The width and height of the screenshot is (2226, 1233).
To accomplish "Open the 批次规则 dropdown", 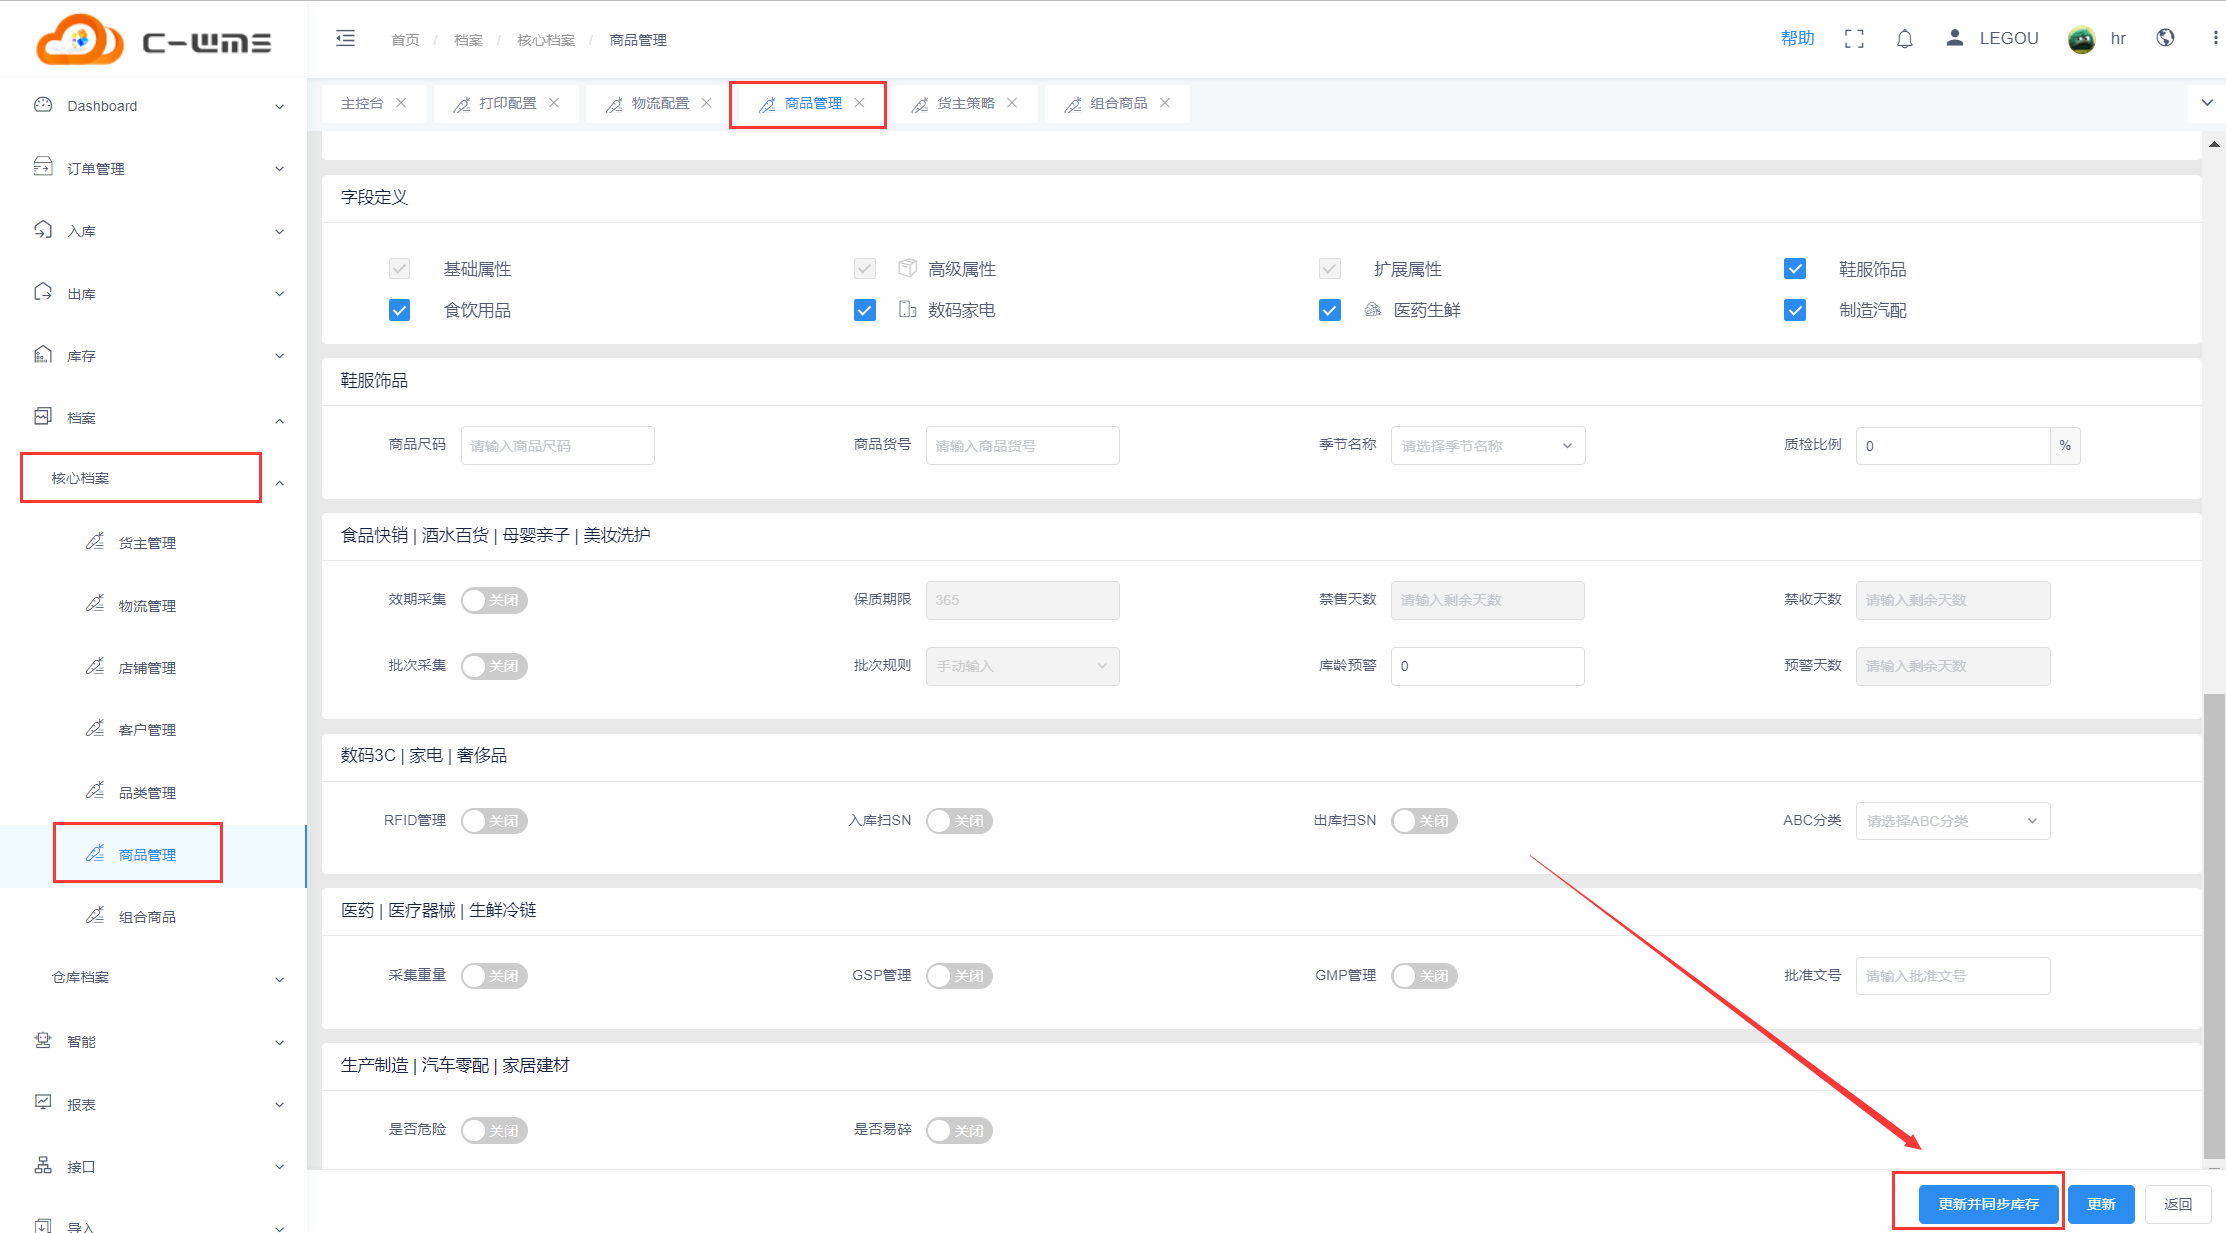I will [1022, 666].
